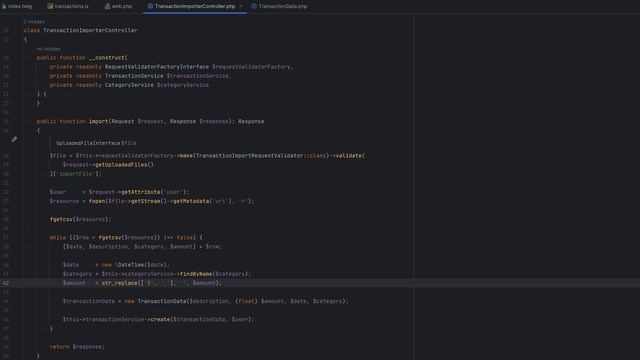The height and width of the screenshot is (360, 640).
Task: Click the $categoryService constructor parameter
Action: coord(183,85)
